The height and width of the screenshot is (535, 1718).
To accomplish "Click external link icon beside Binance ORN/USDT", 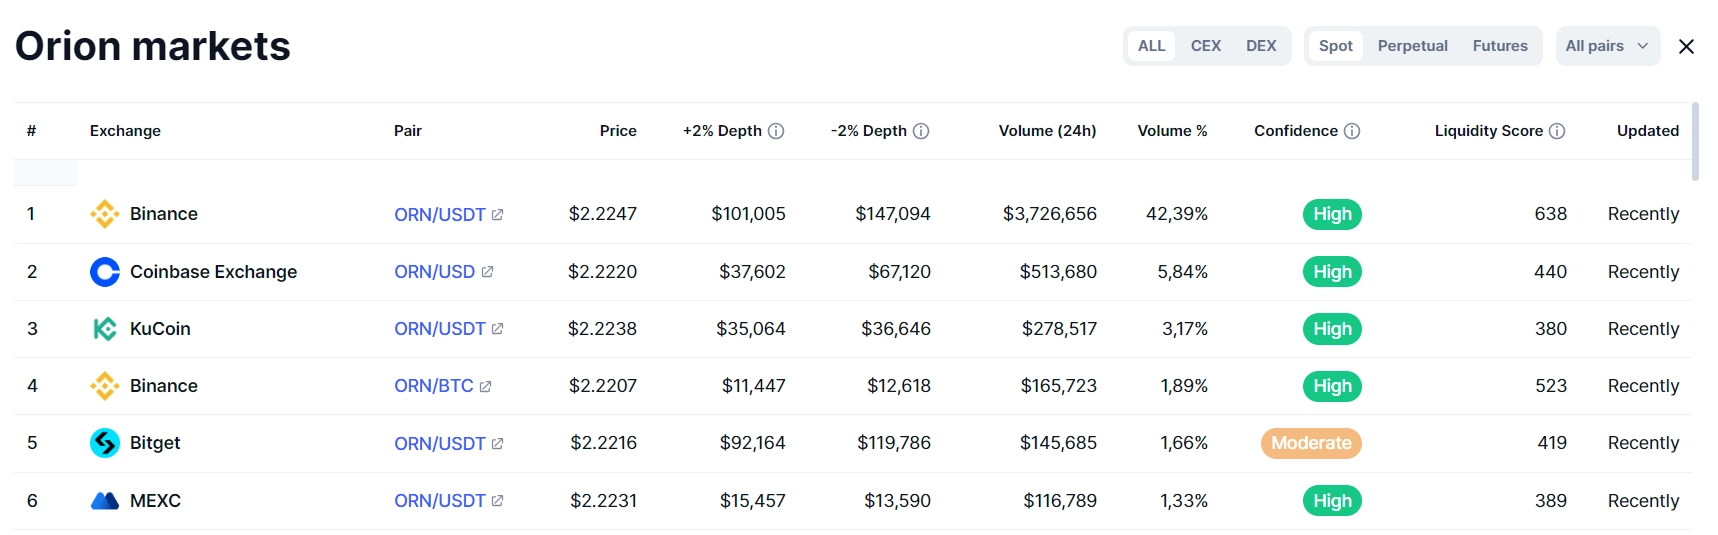I will (x=498, y=214).
